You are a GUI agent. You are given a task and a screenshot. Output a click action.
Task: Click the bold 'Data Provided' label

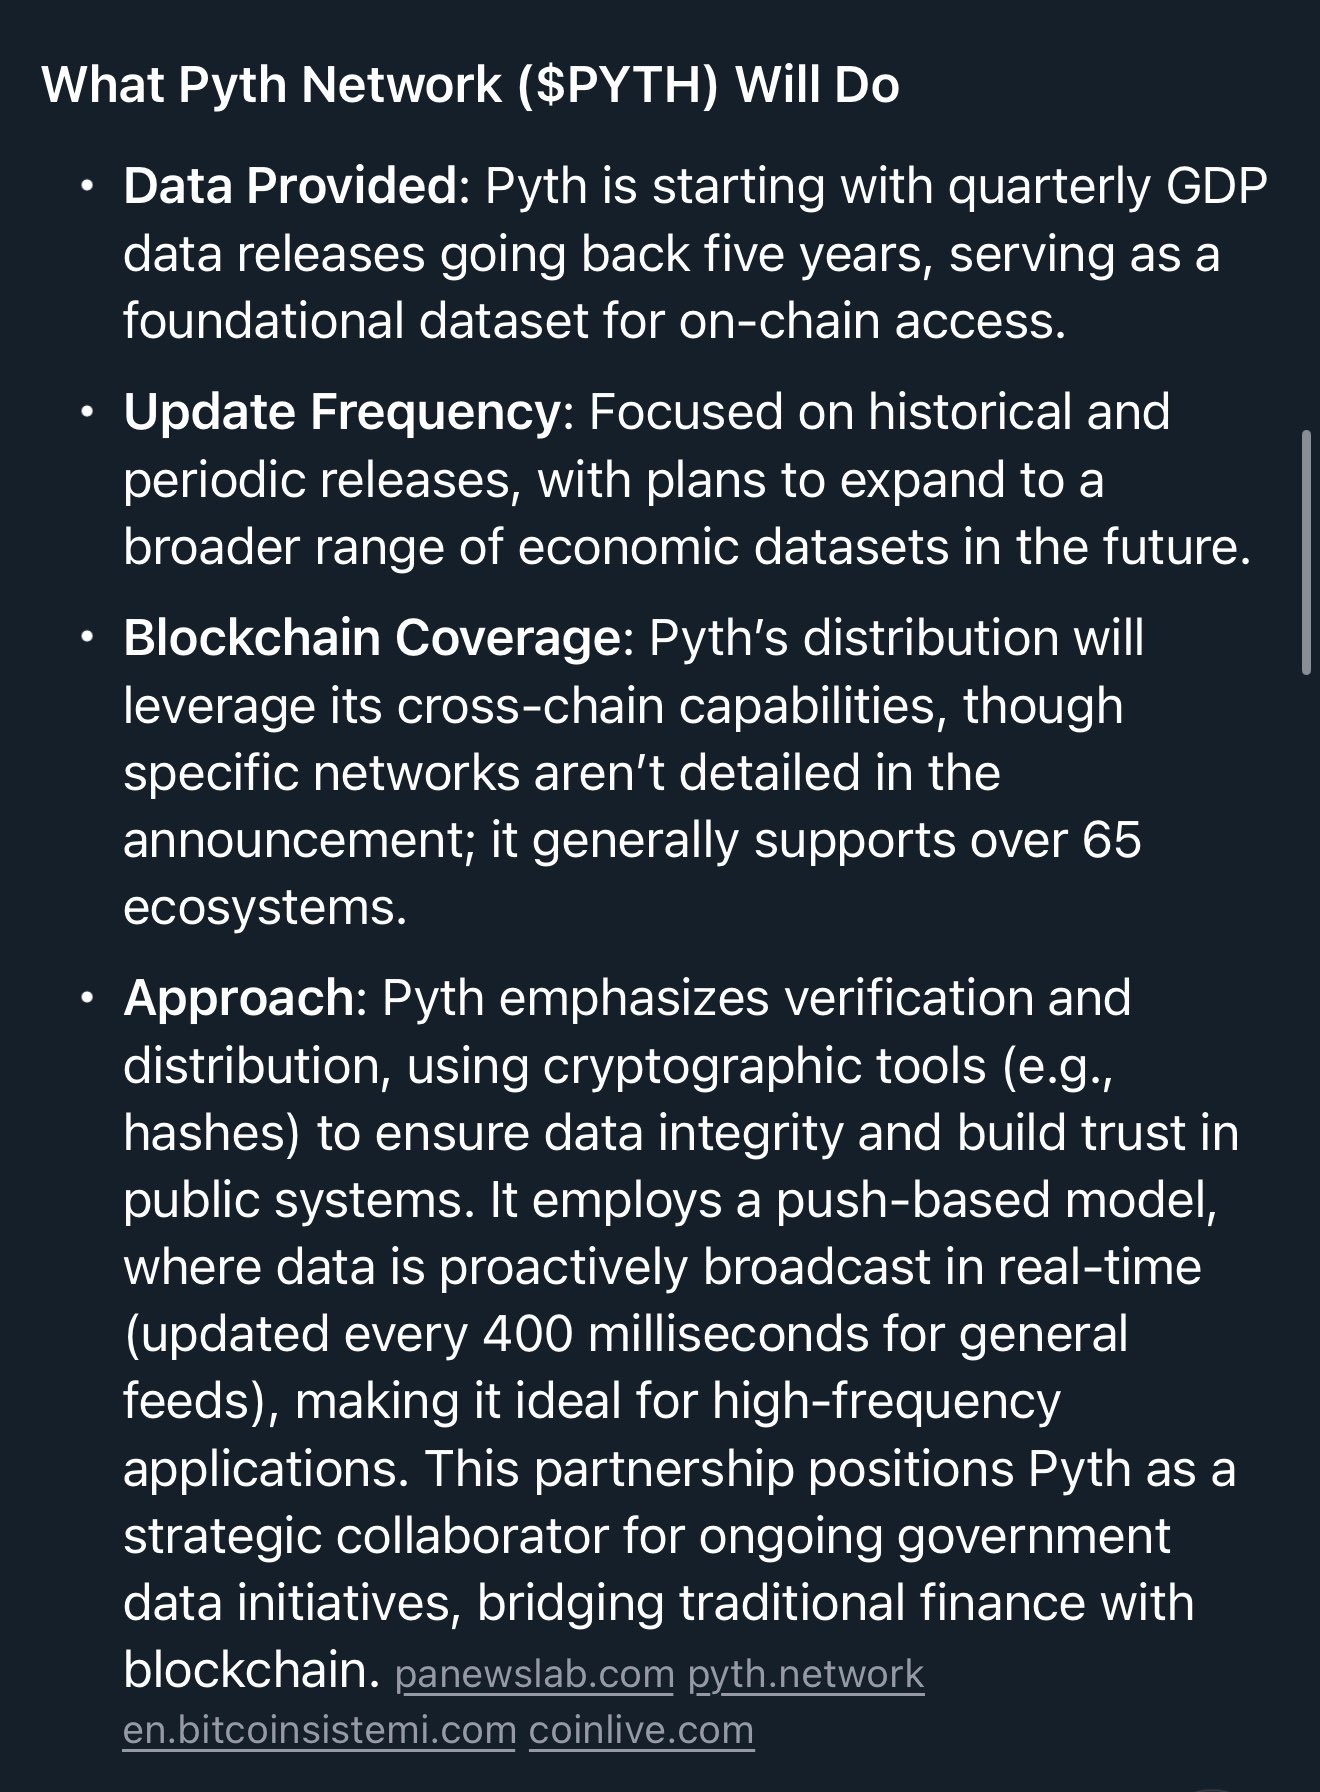[x=290, y=186]
